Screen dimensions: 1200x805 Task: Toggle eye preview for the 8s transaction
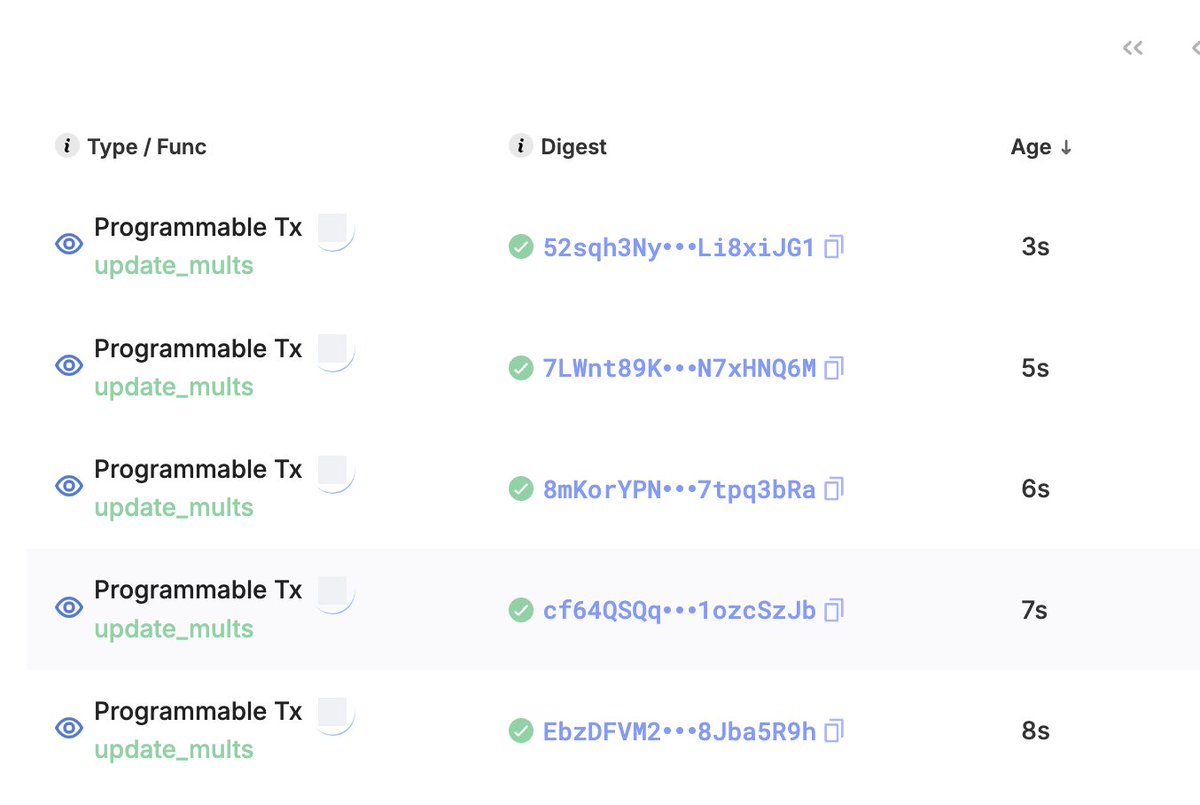coord(69,728)
